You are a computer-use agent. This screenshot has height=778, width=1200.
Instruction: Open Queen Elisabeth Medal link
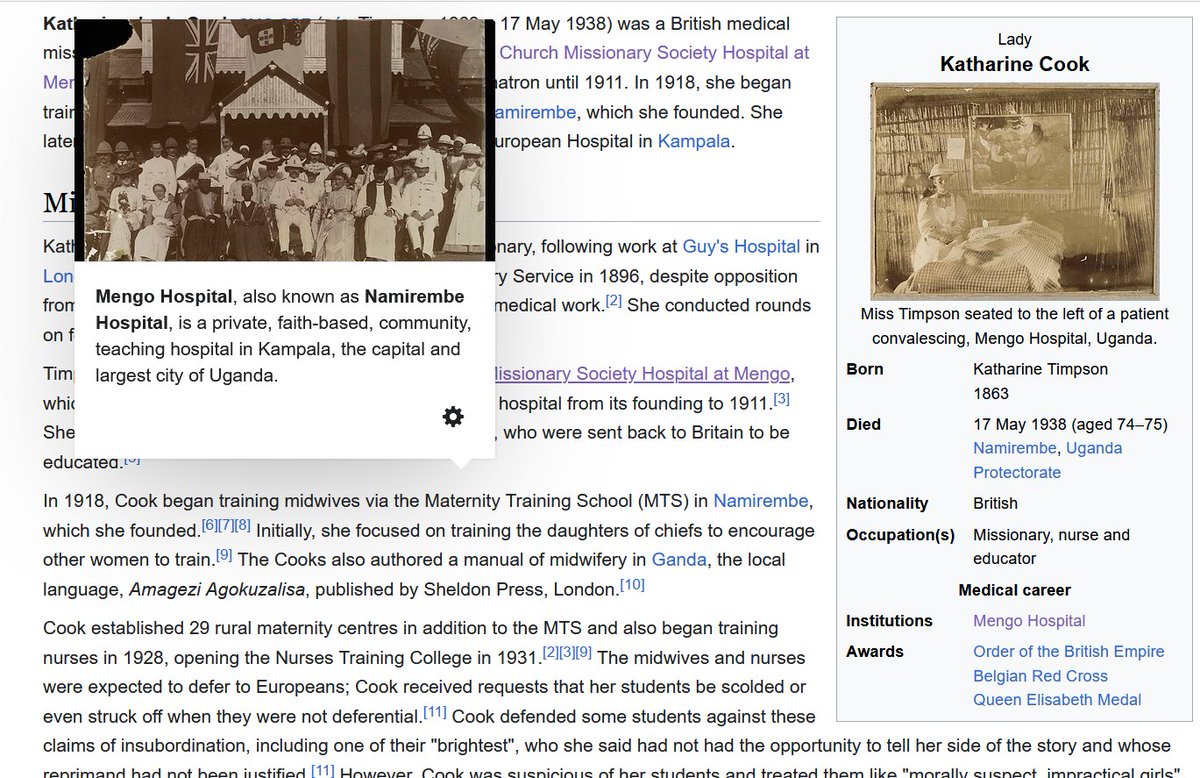[x=1057, y=699]
